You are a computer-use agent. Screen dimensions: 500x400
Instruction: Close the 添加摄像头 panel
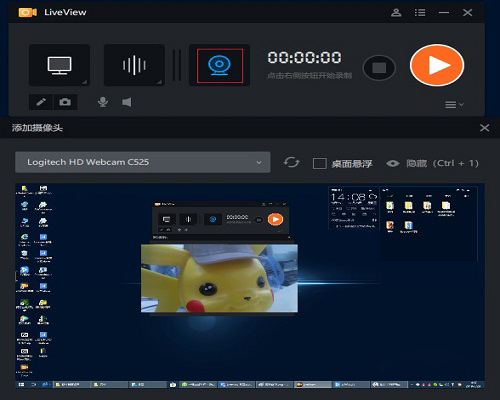tap(485, 128)
